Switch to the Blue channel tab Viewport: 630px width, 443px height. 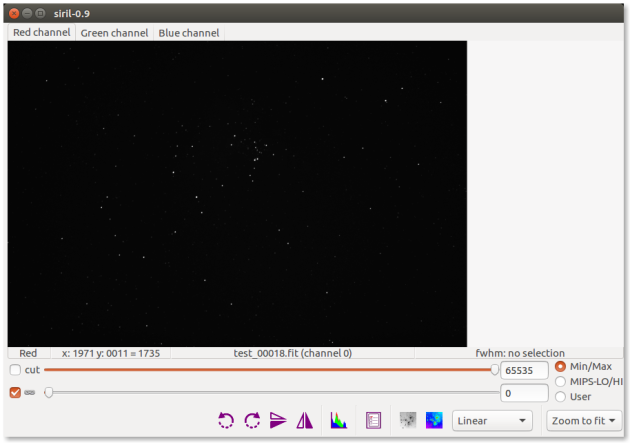(x=188, y=33)
